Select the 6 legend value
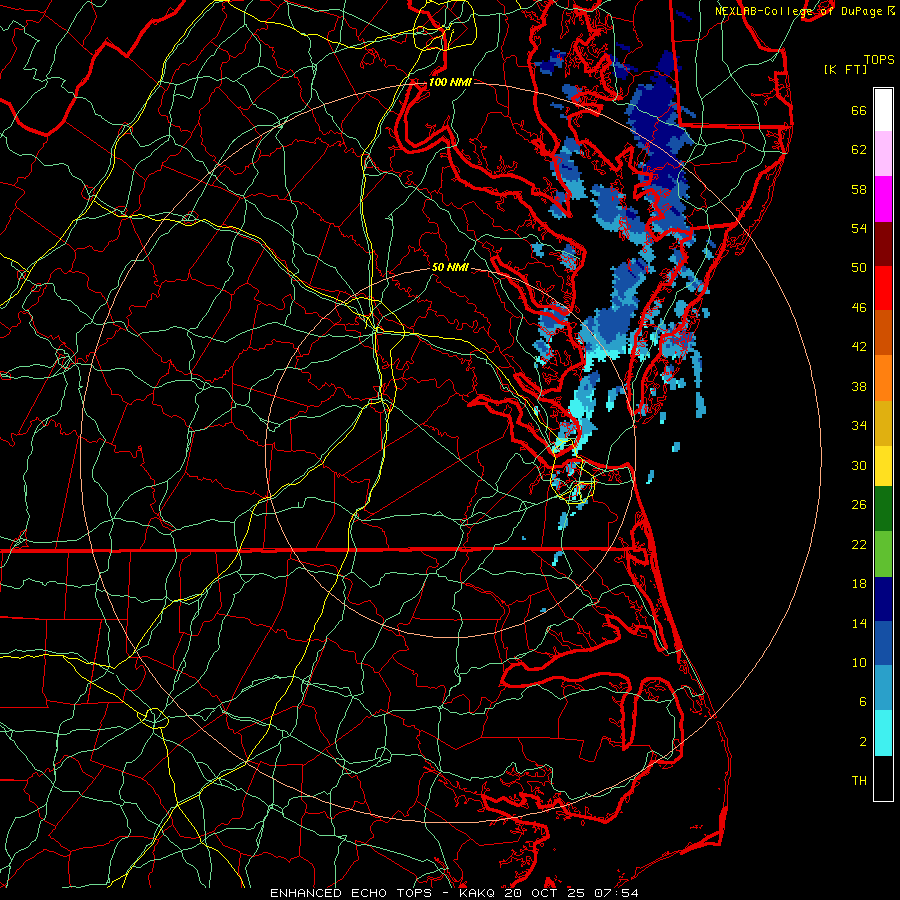 coord(863,702)
